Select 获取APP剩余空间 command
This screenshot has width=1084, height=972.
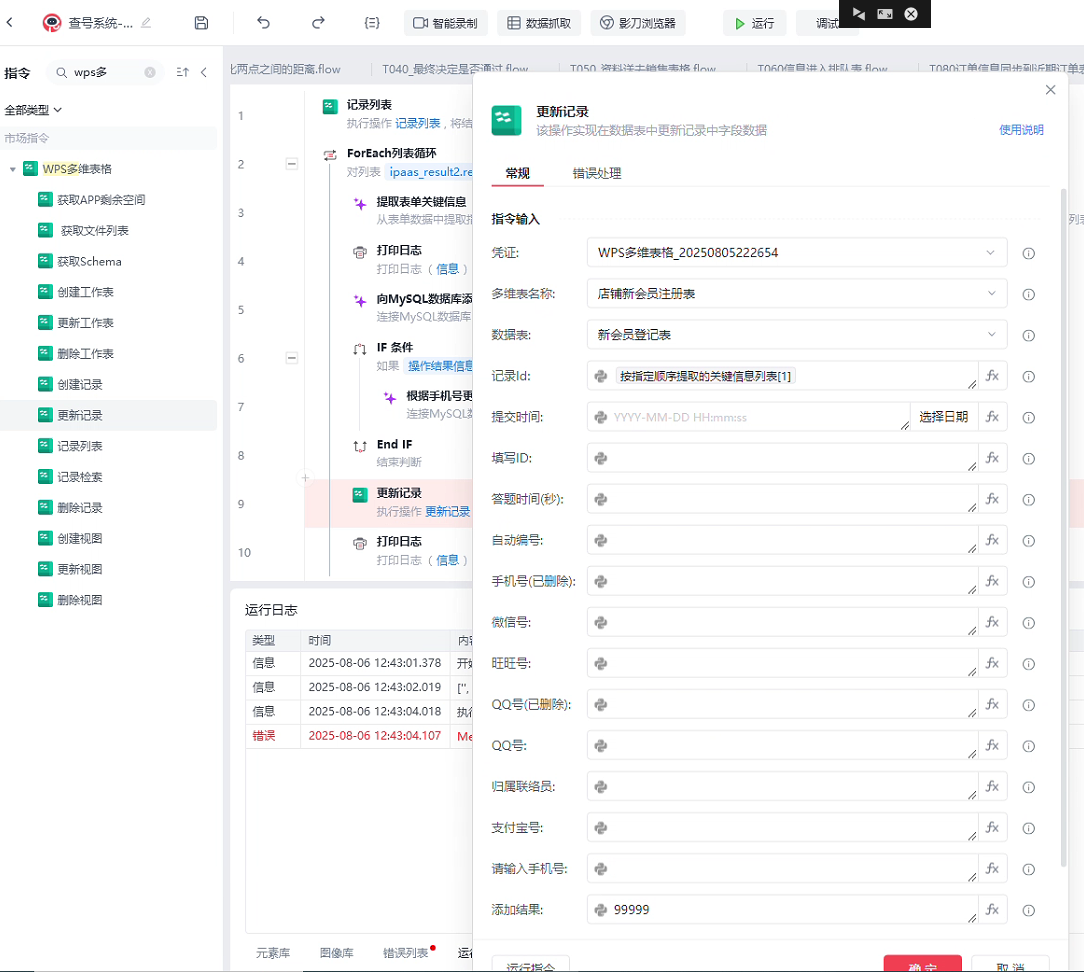pos(101,200)
